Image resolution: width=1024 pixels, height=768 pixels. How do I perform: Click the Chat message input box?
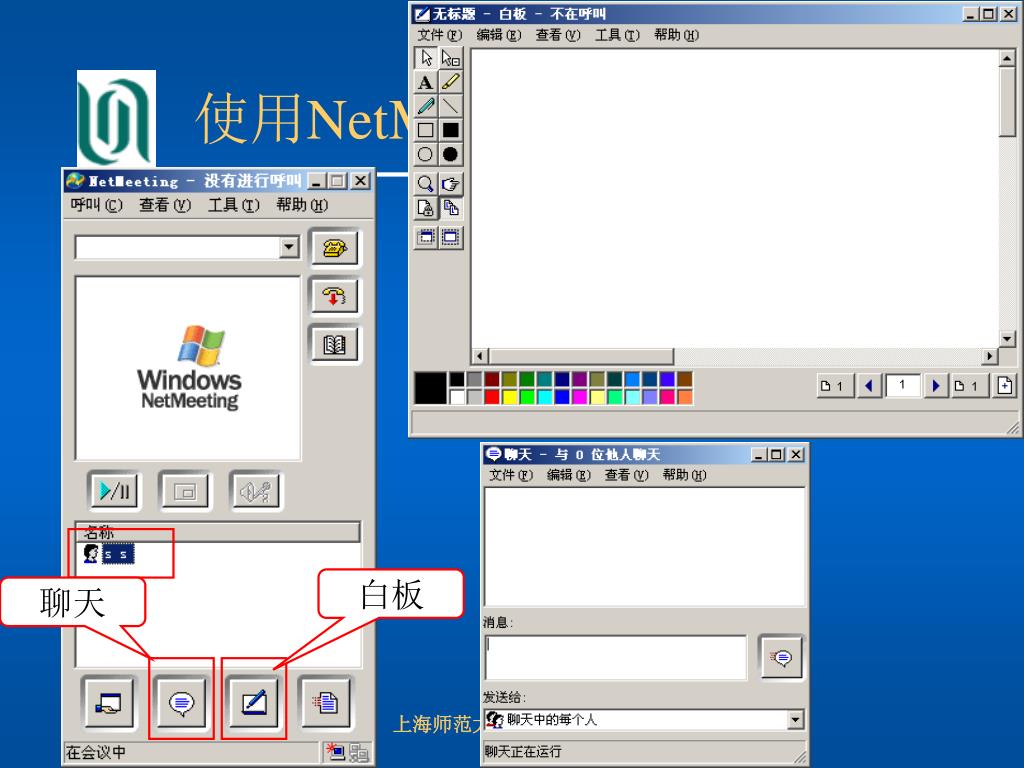(616, 657)
